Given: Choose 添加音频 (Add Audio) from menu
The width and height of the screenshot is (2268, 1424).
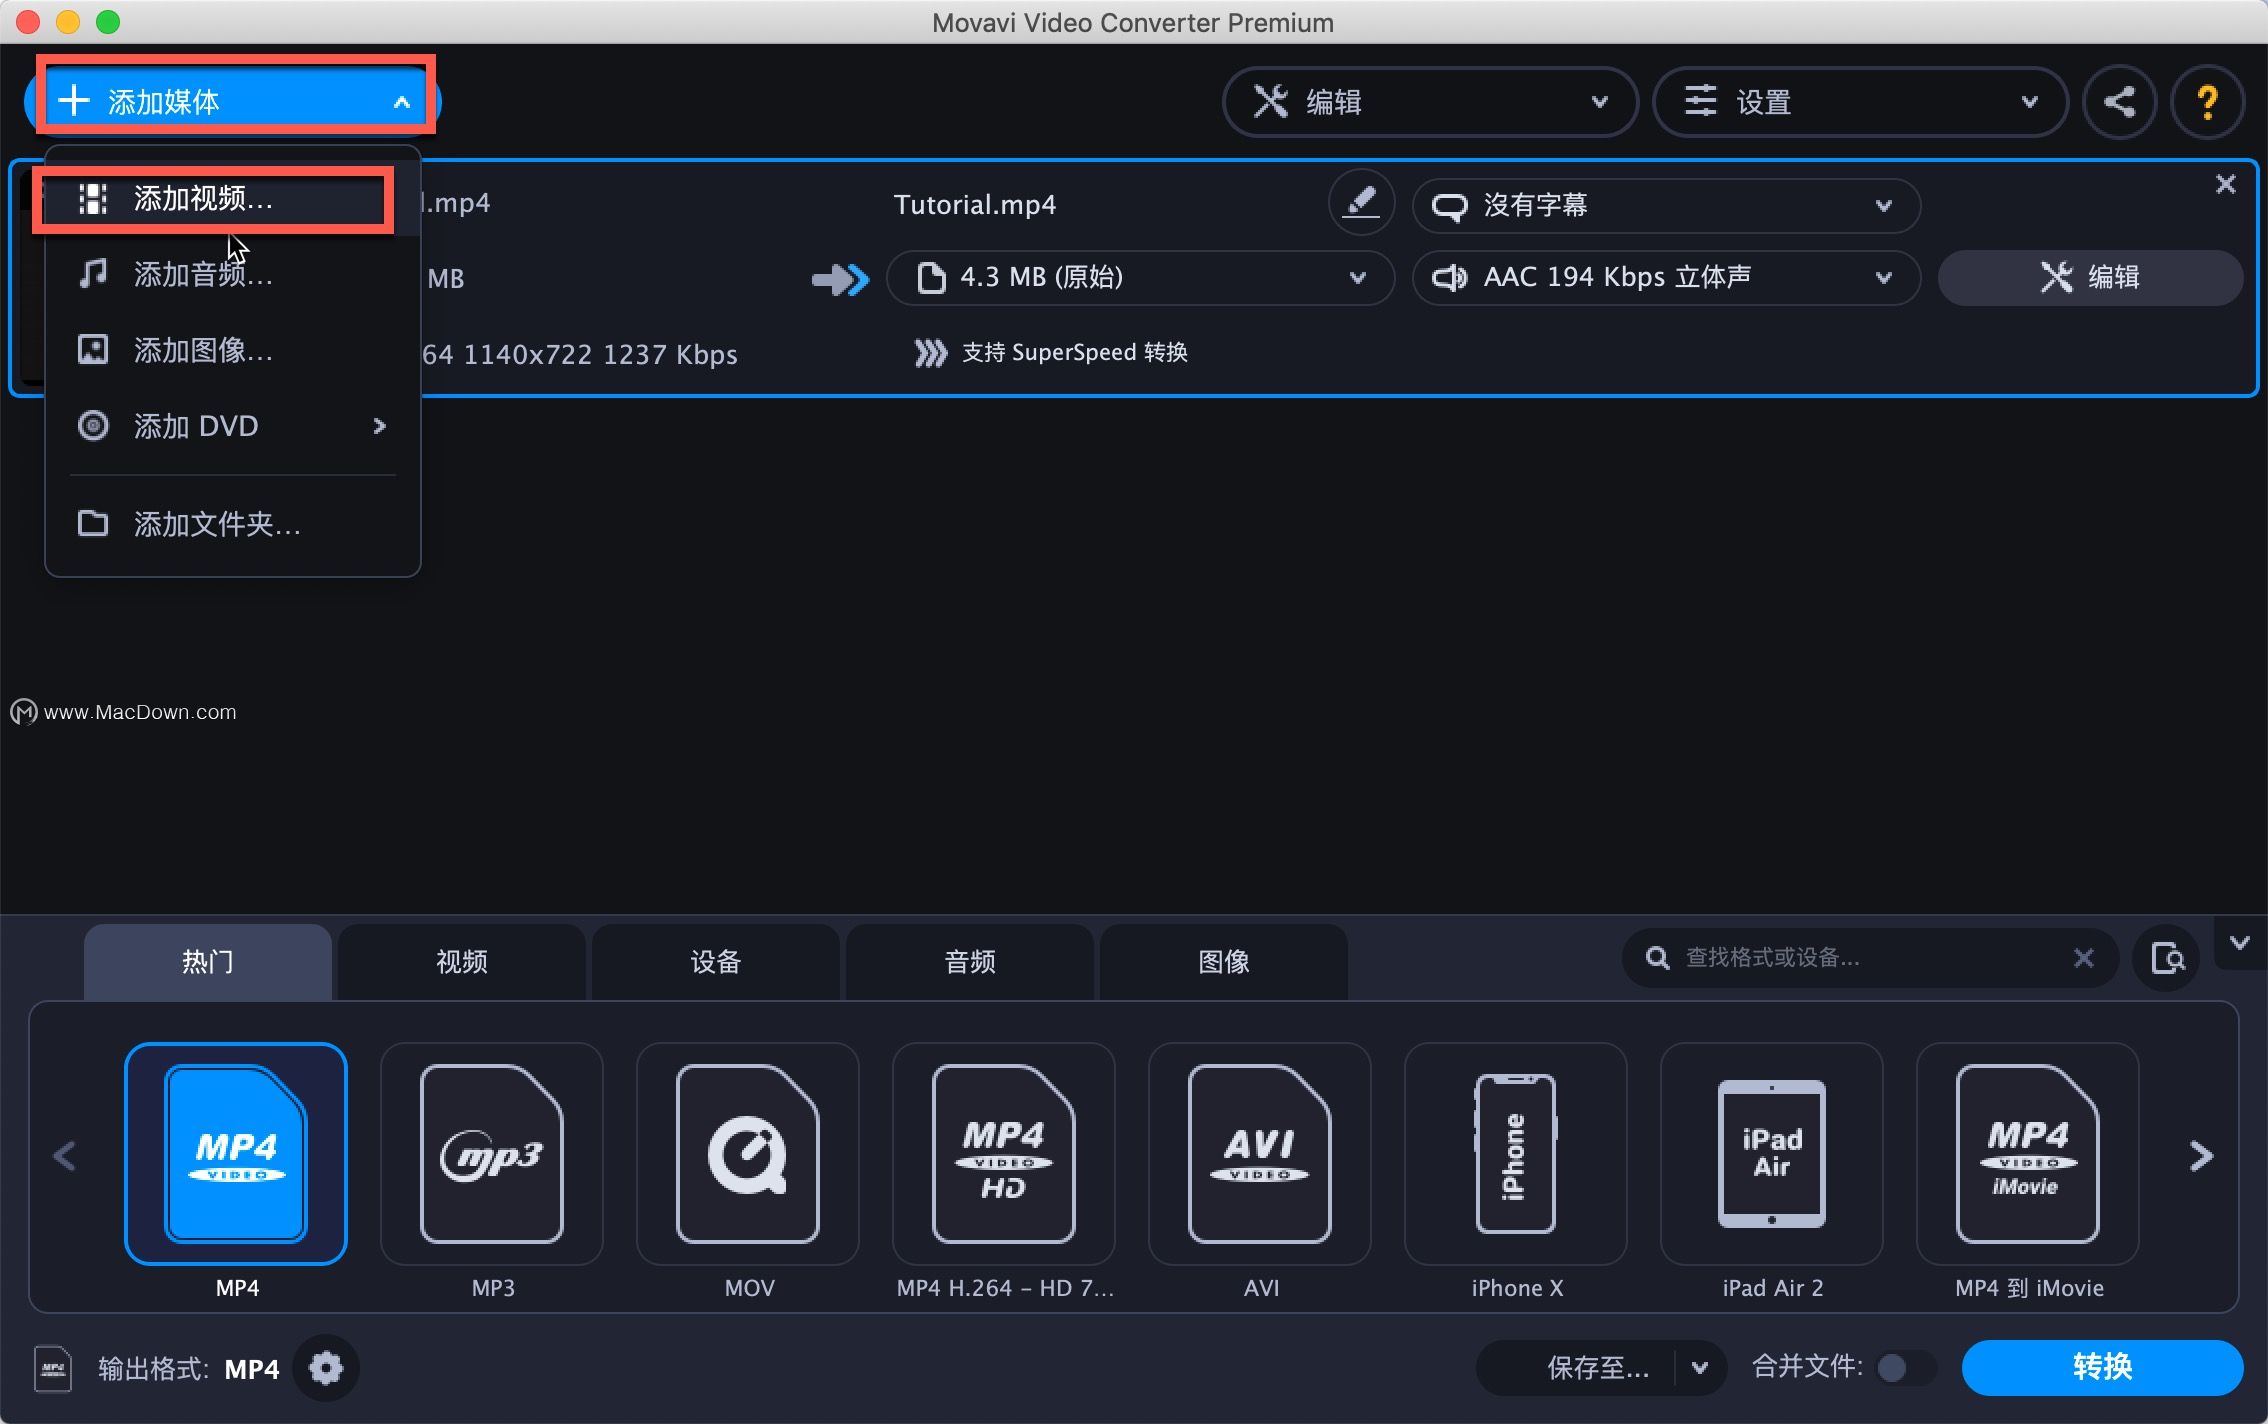Looking at the screenshot, I should (x=232, y=274).
